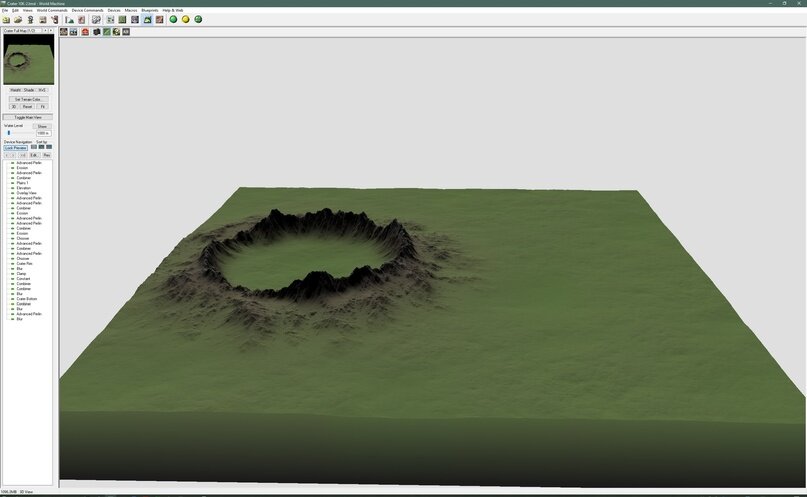Click the Rev button in device navigation

click(47, 155)
